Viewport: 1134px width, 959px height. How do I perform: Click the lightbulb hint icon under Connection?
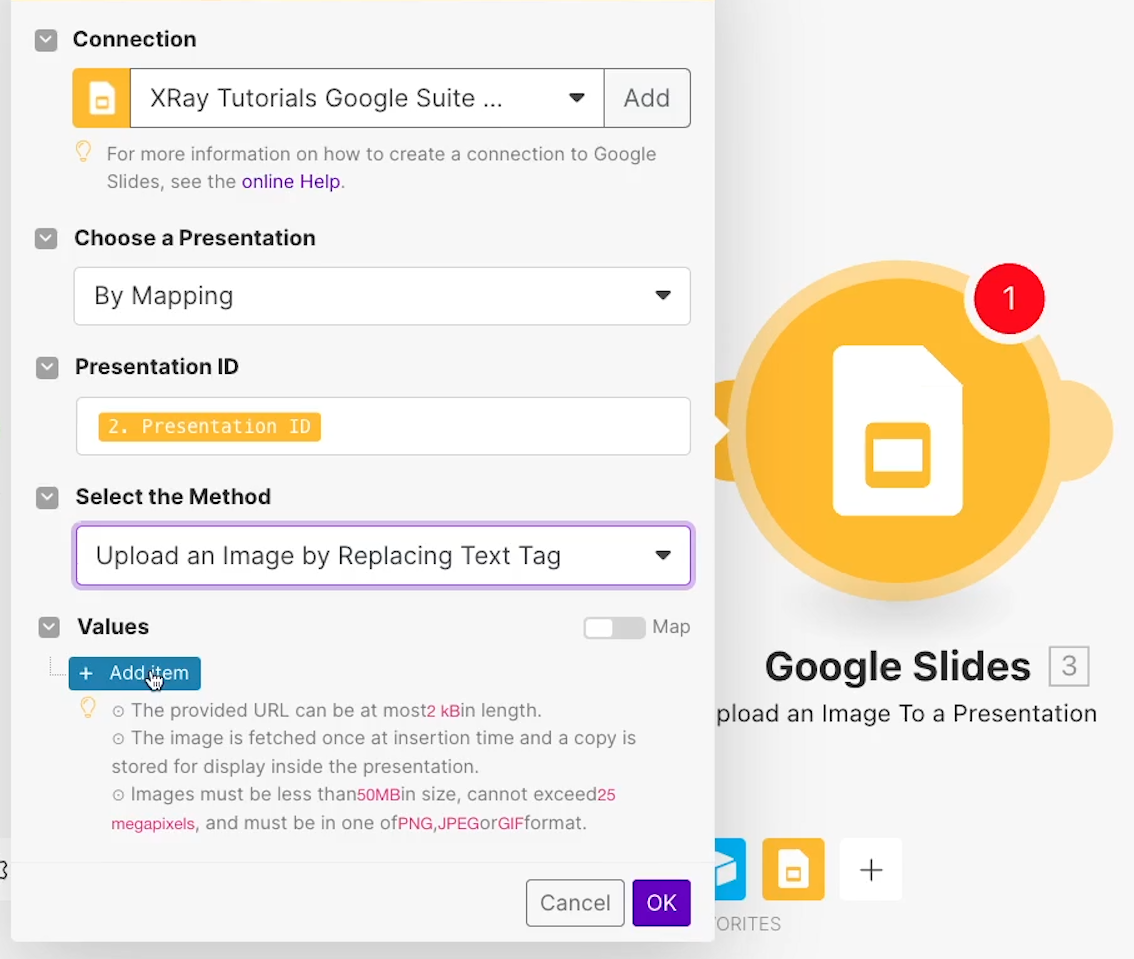pos(84,152)
